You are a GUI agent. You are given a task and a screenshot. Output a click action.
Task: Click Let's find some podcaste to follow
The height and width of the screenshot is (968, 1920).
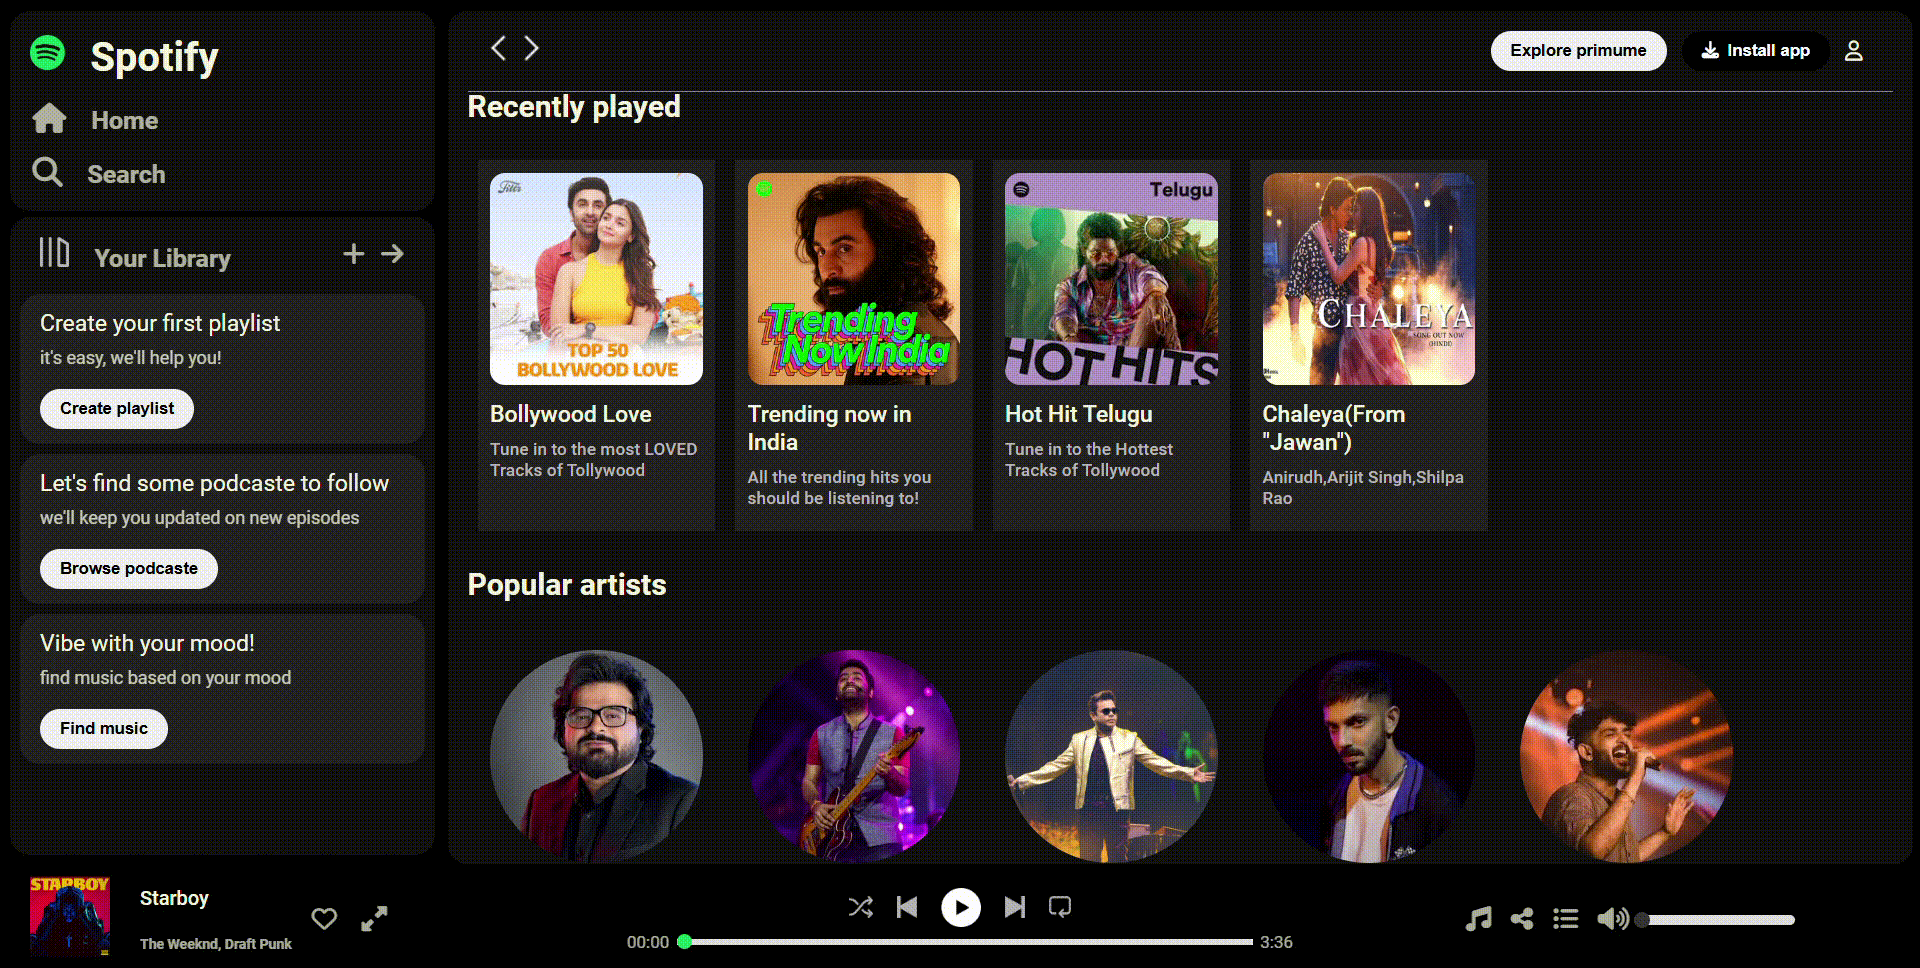(214, 484)
